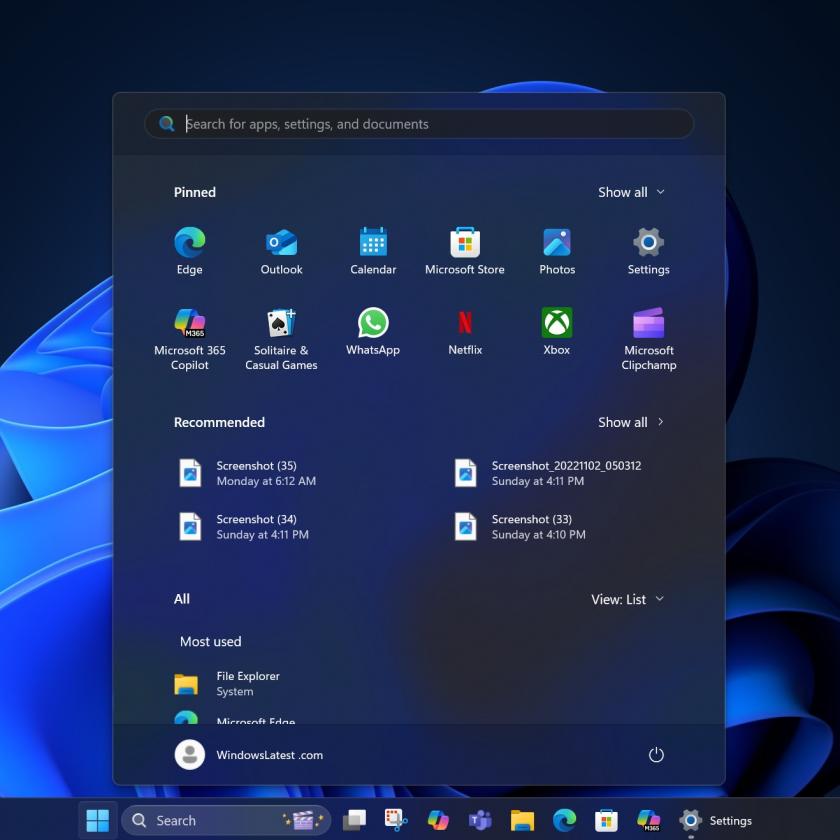Open File Explorer in Most used list
The image size is (840, 840).
[x=247, y=684]
